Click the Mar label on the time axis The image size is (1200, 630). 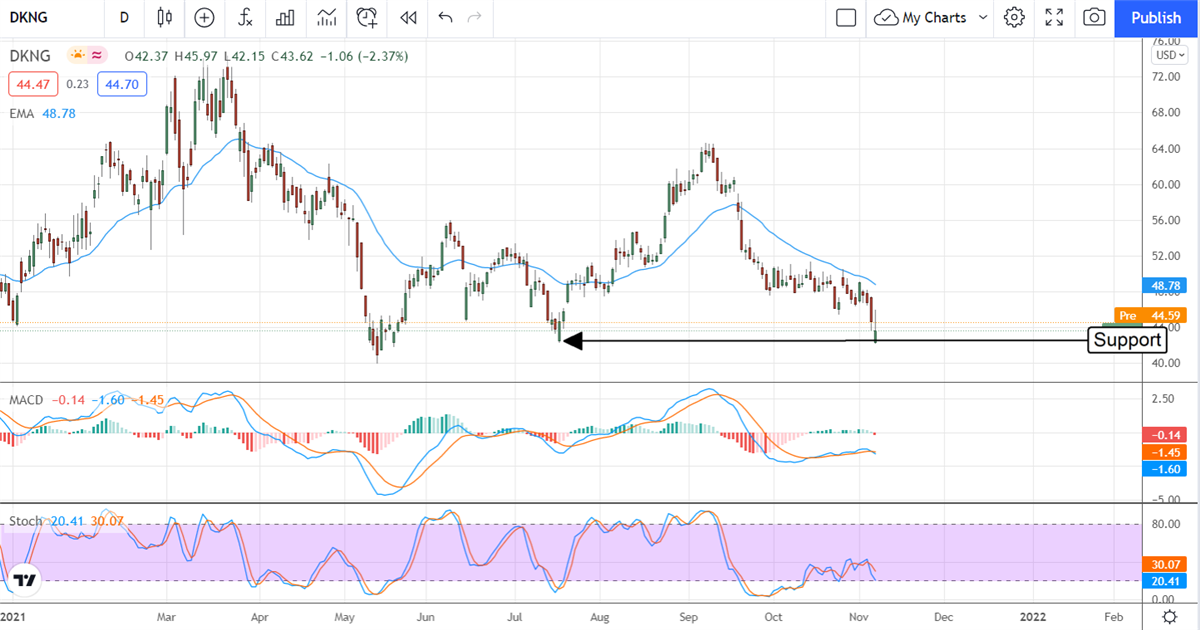(167, 617)
